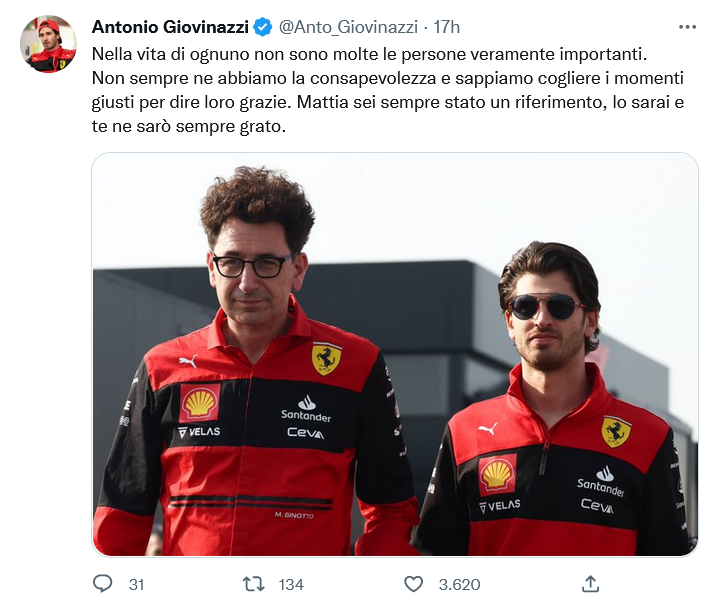Click the retweet arrows icon
This screenshot has height=609, width=718.
(x=253, y=584)
